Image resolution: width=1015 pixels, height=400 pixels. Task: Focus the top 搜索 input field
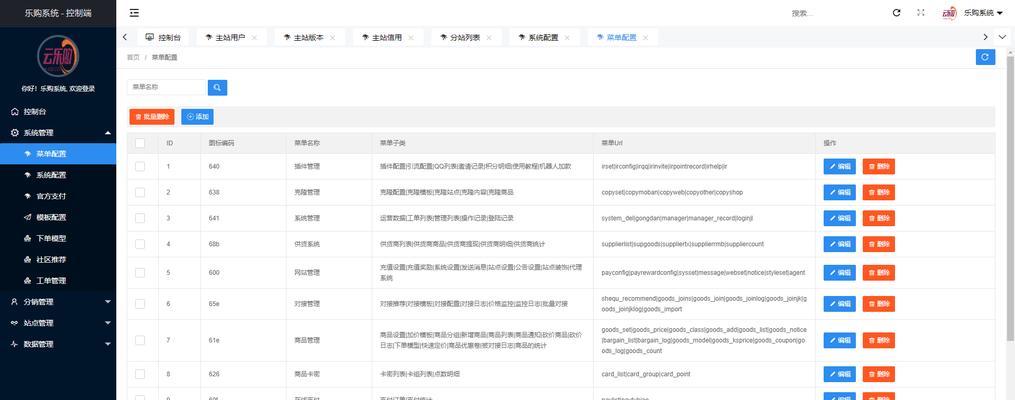(835, 13)
